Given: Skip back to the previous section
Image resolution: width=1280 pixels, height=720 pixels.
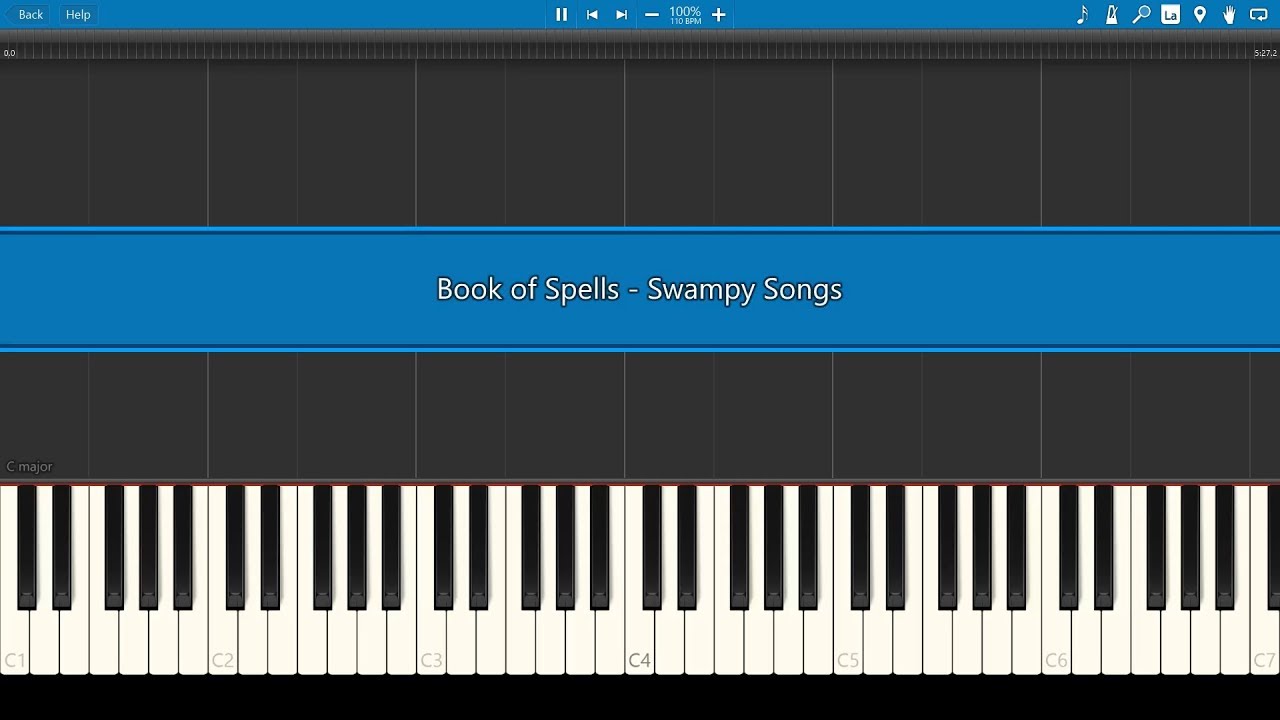Looking at the screenshot, I should point(592,14).
